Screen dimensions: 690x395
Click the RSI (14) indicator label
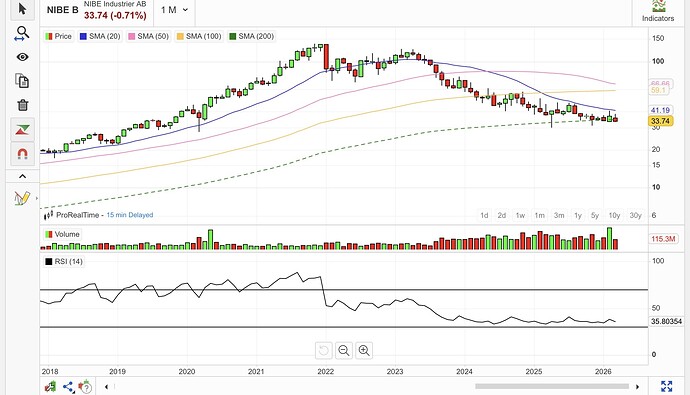pyautogui.click(x=64, y=261)
